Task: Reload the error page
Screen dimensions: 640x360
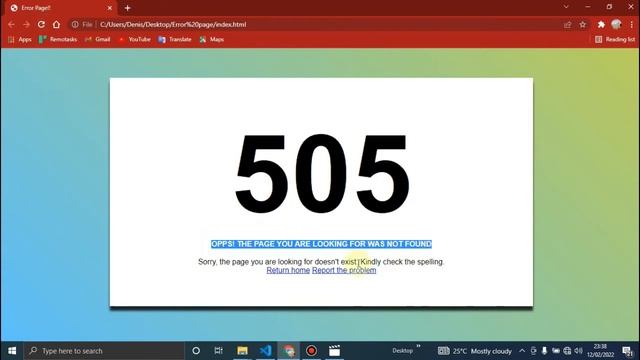Action: [x=41, y=24]
